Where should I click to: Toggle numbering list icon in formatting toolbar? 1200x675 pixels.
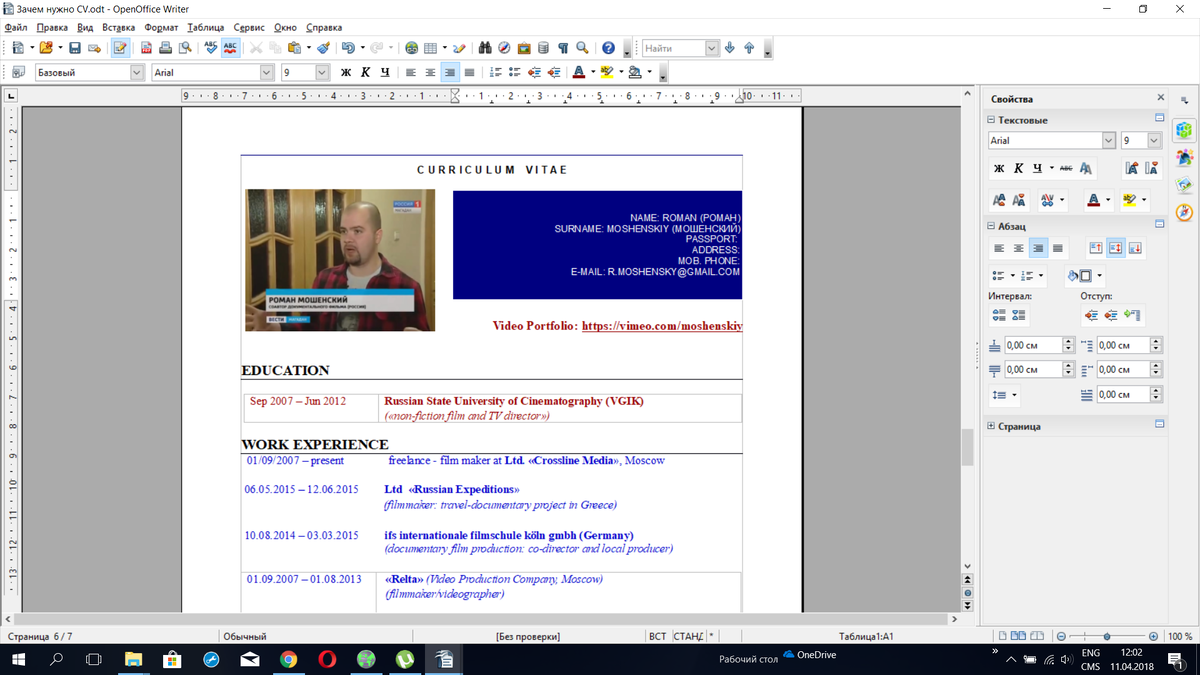(x=495, y=72)
